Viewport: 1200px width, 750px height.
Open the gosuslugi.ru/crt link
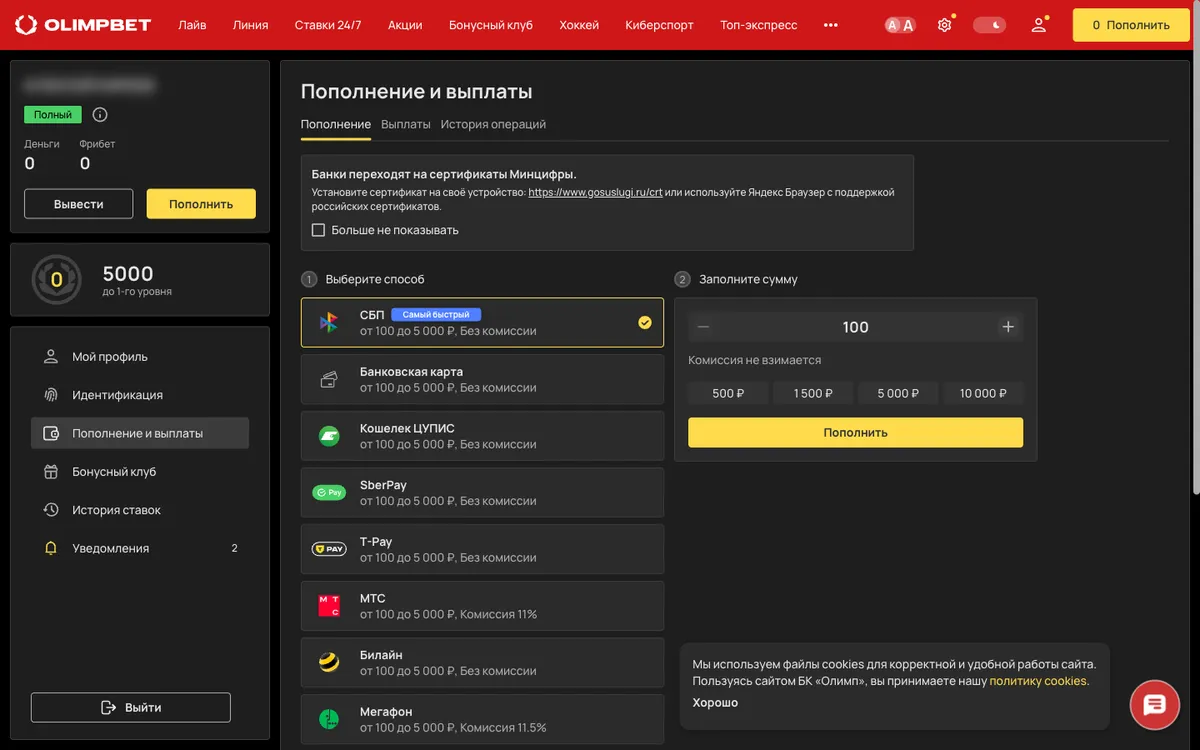click(x=595, y=192)
